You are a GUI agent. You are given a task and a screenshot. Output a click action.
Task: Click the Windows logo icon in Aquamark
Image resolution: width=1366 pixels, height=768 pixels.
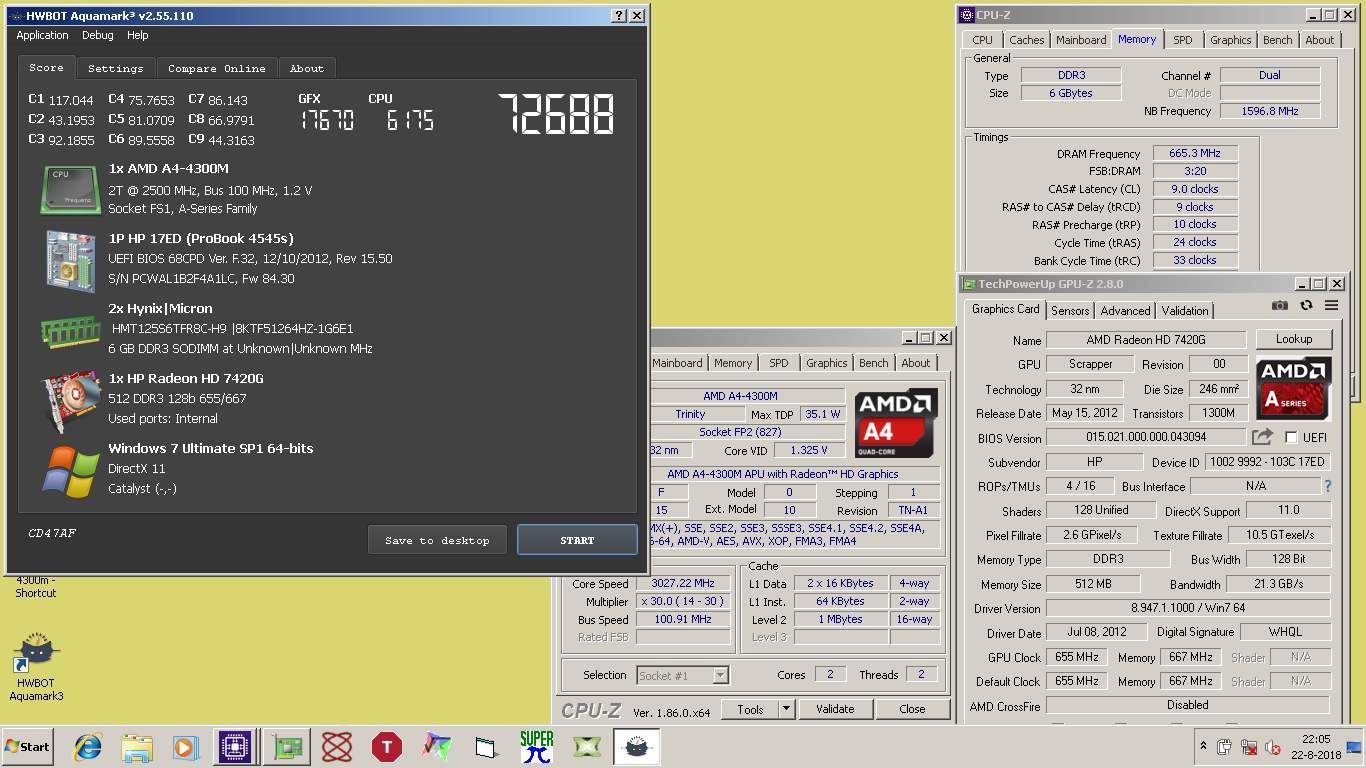tap(70, 472)
